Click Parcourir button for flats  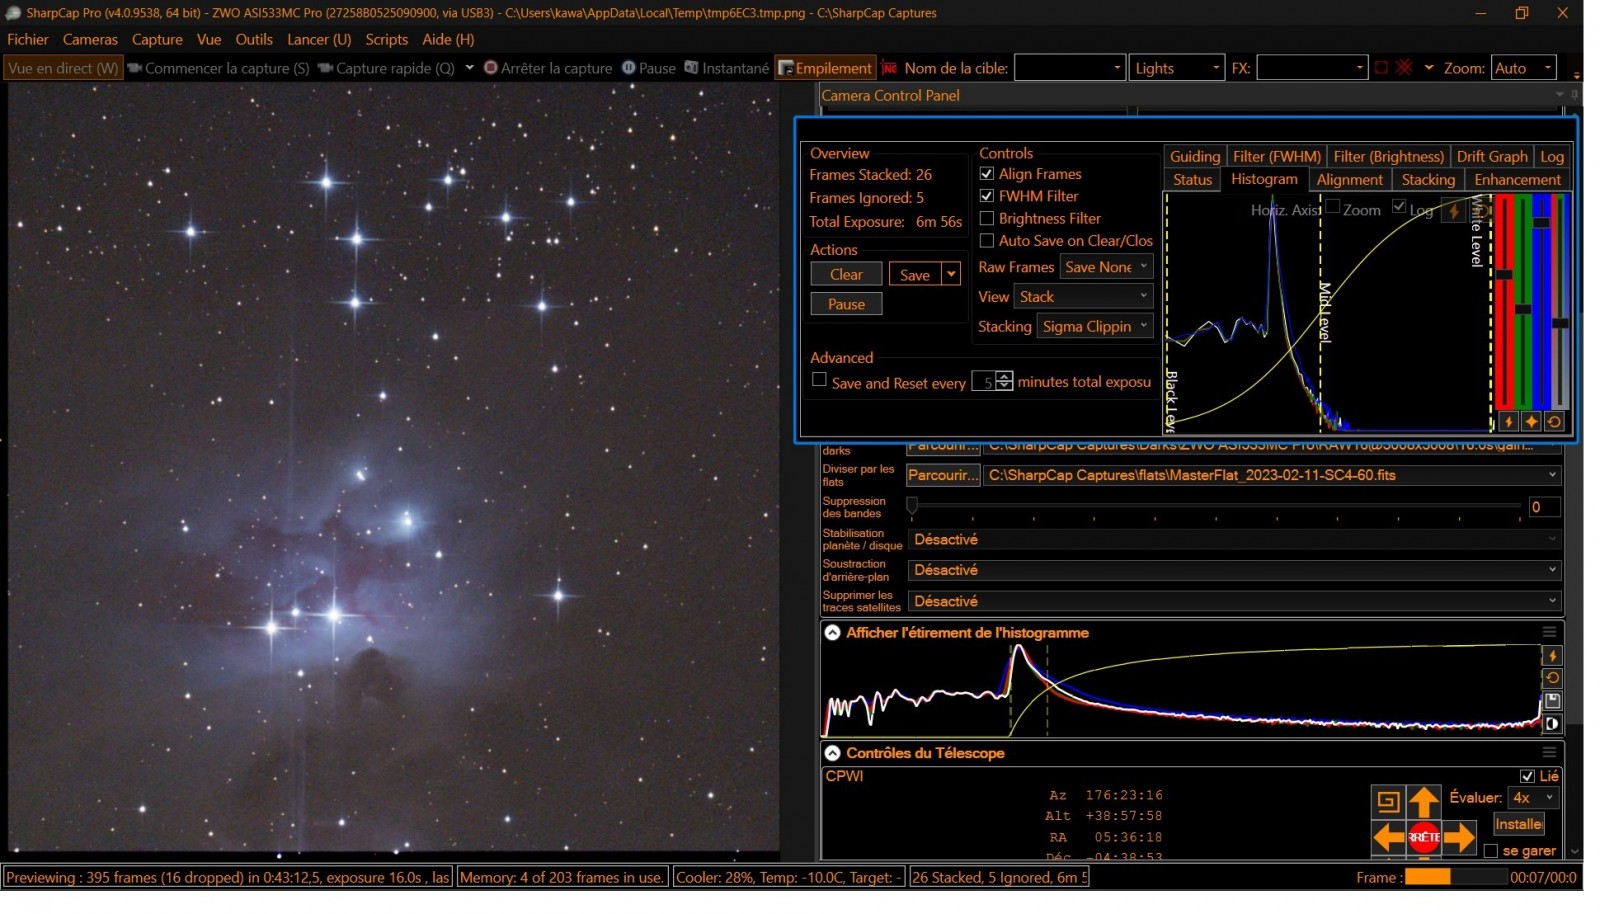click(943, 475)
